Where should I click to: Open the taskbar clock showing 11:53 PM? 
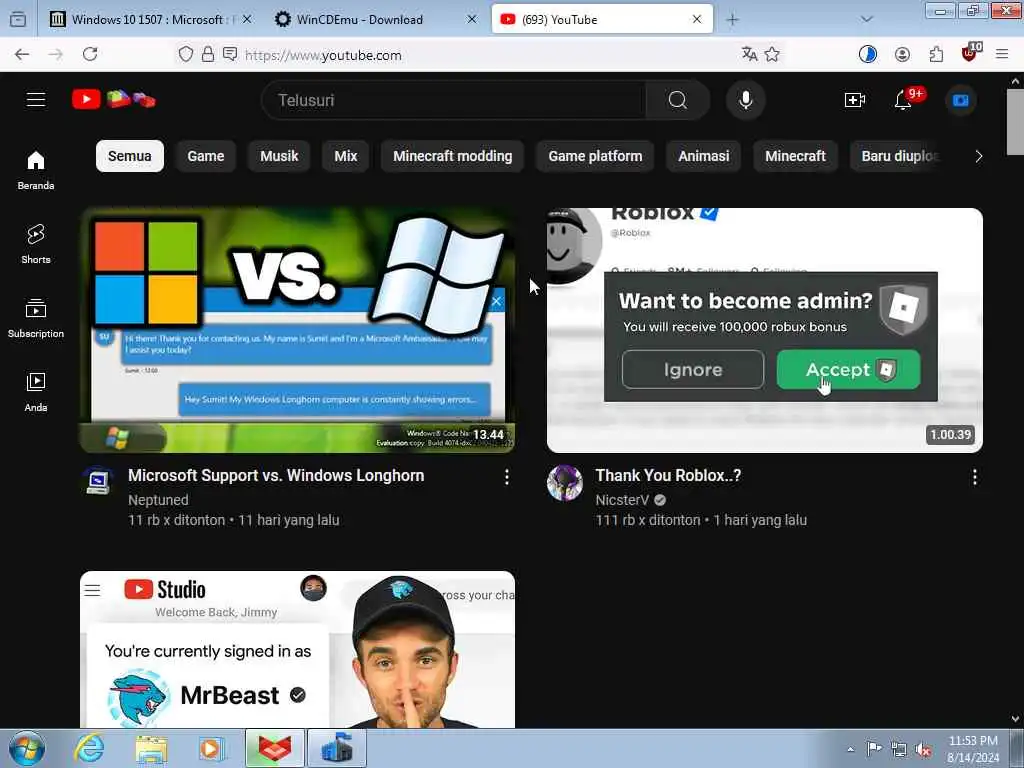pyautogui.click(x=973, y=748)
